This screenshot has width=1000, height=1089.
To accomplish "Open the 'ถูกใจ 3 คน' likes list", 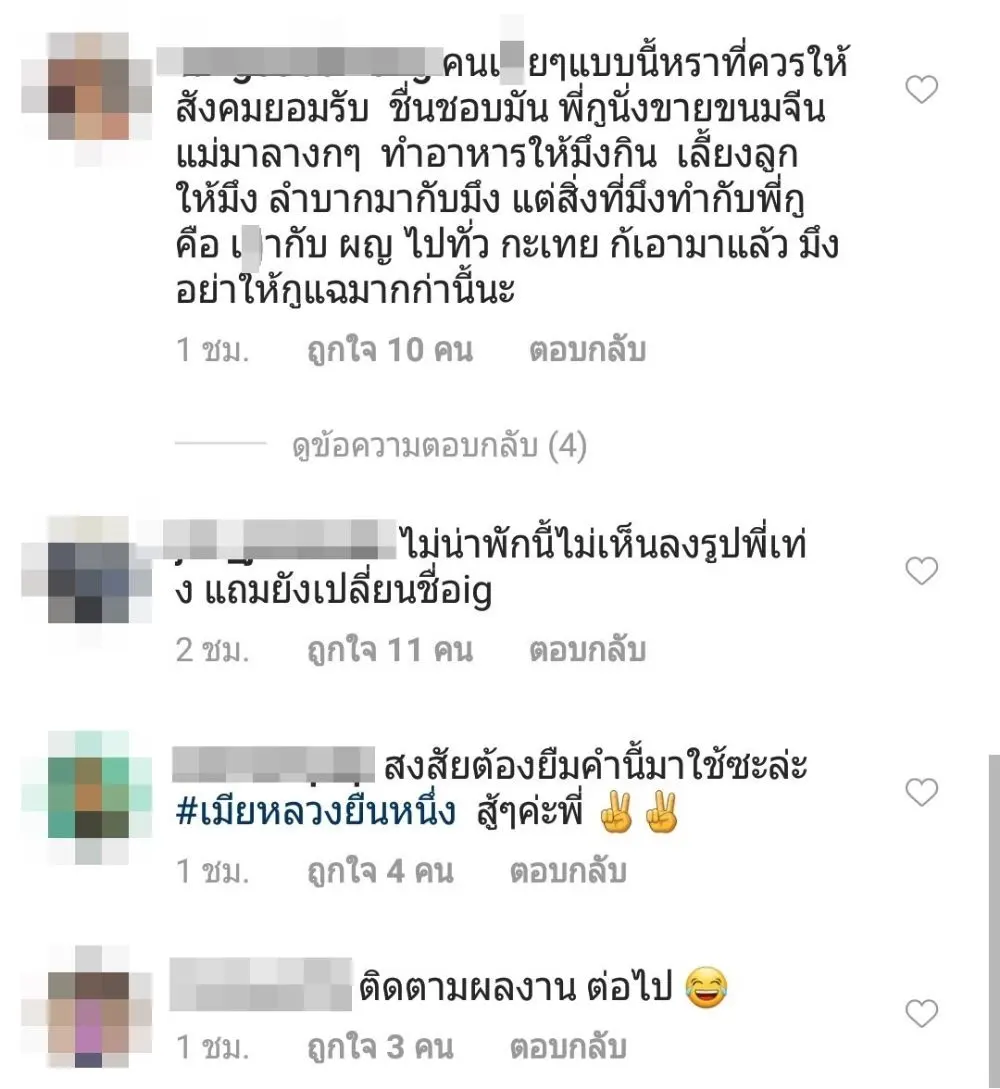I will pos(381,1047).
